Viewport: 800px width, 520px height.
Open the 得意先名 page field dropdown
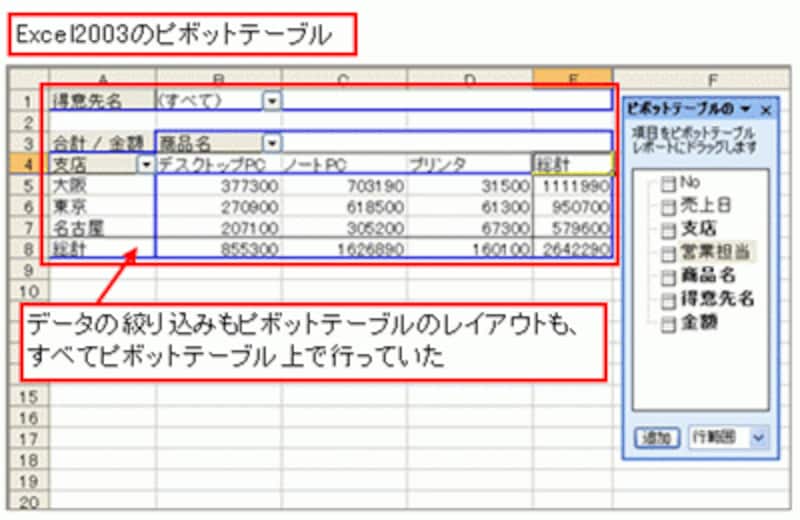[x=272, y=101]
